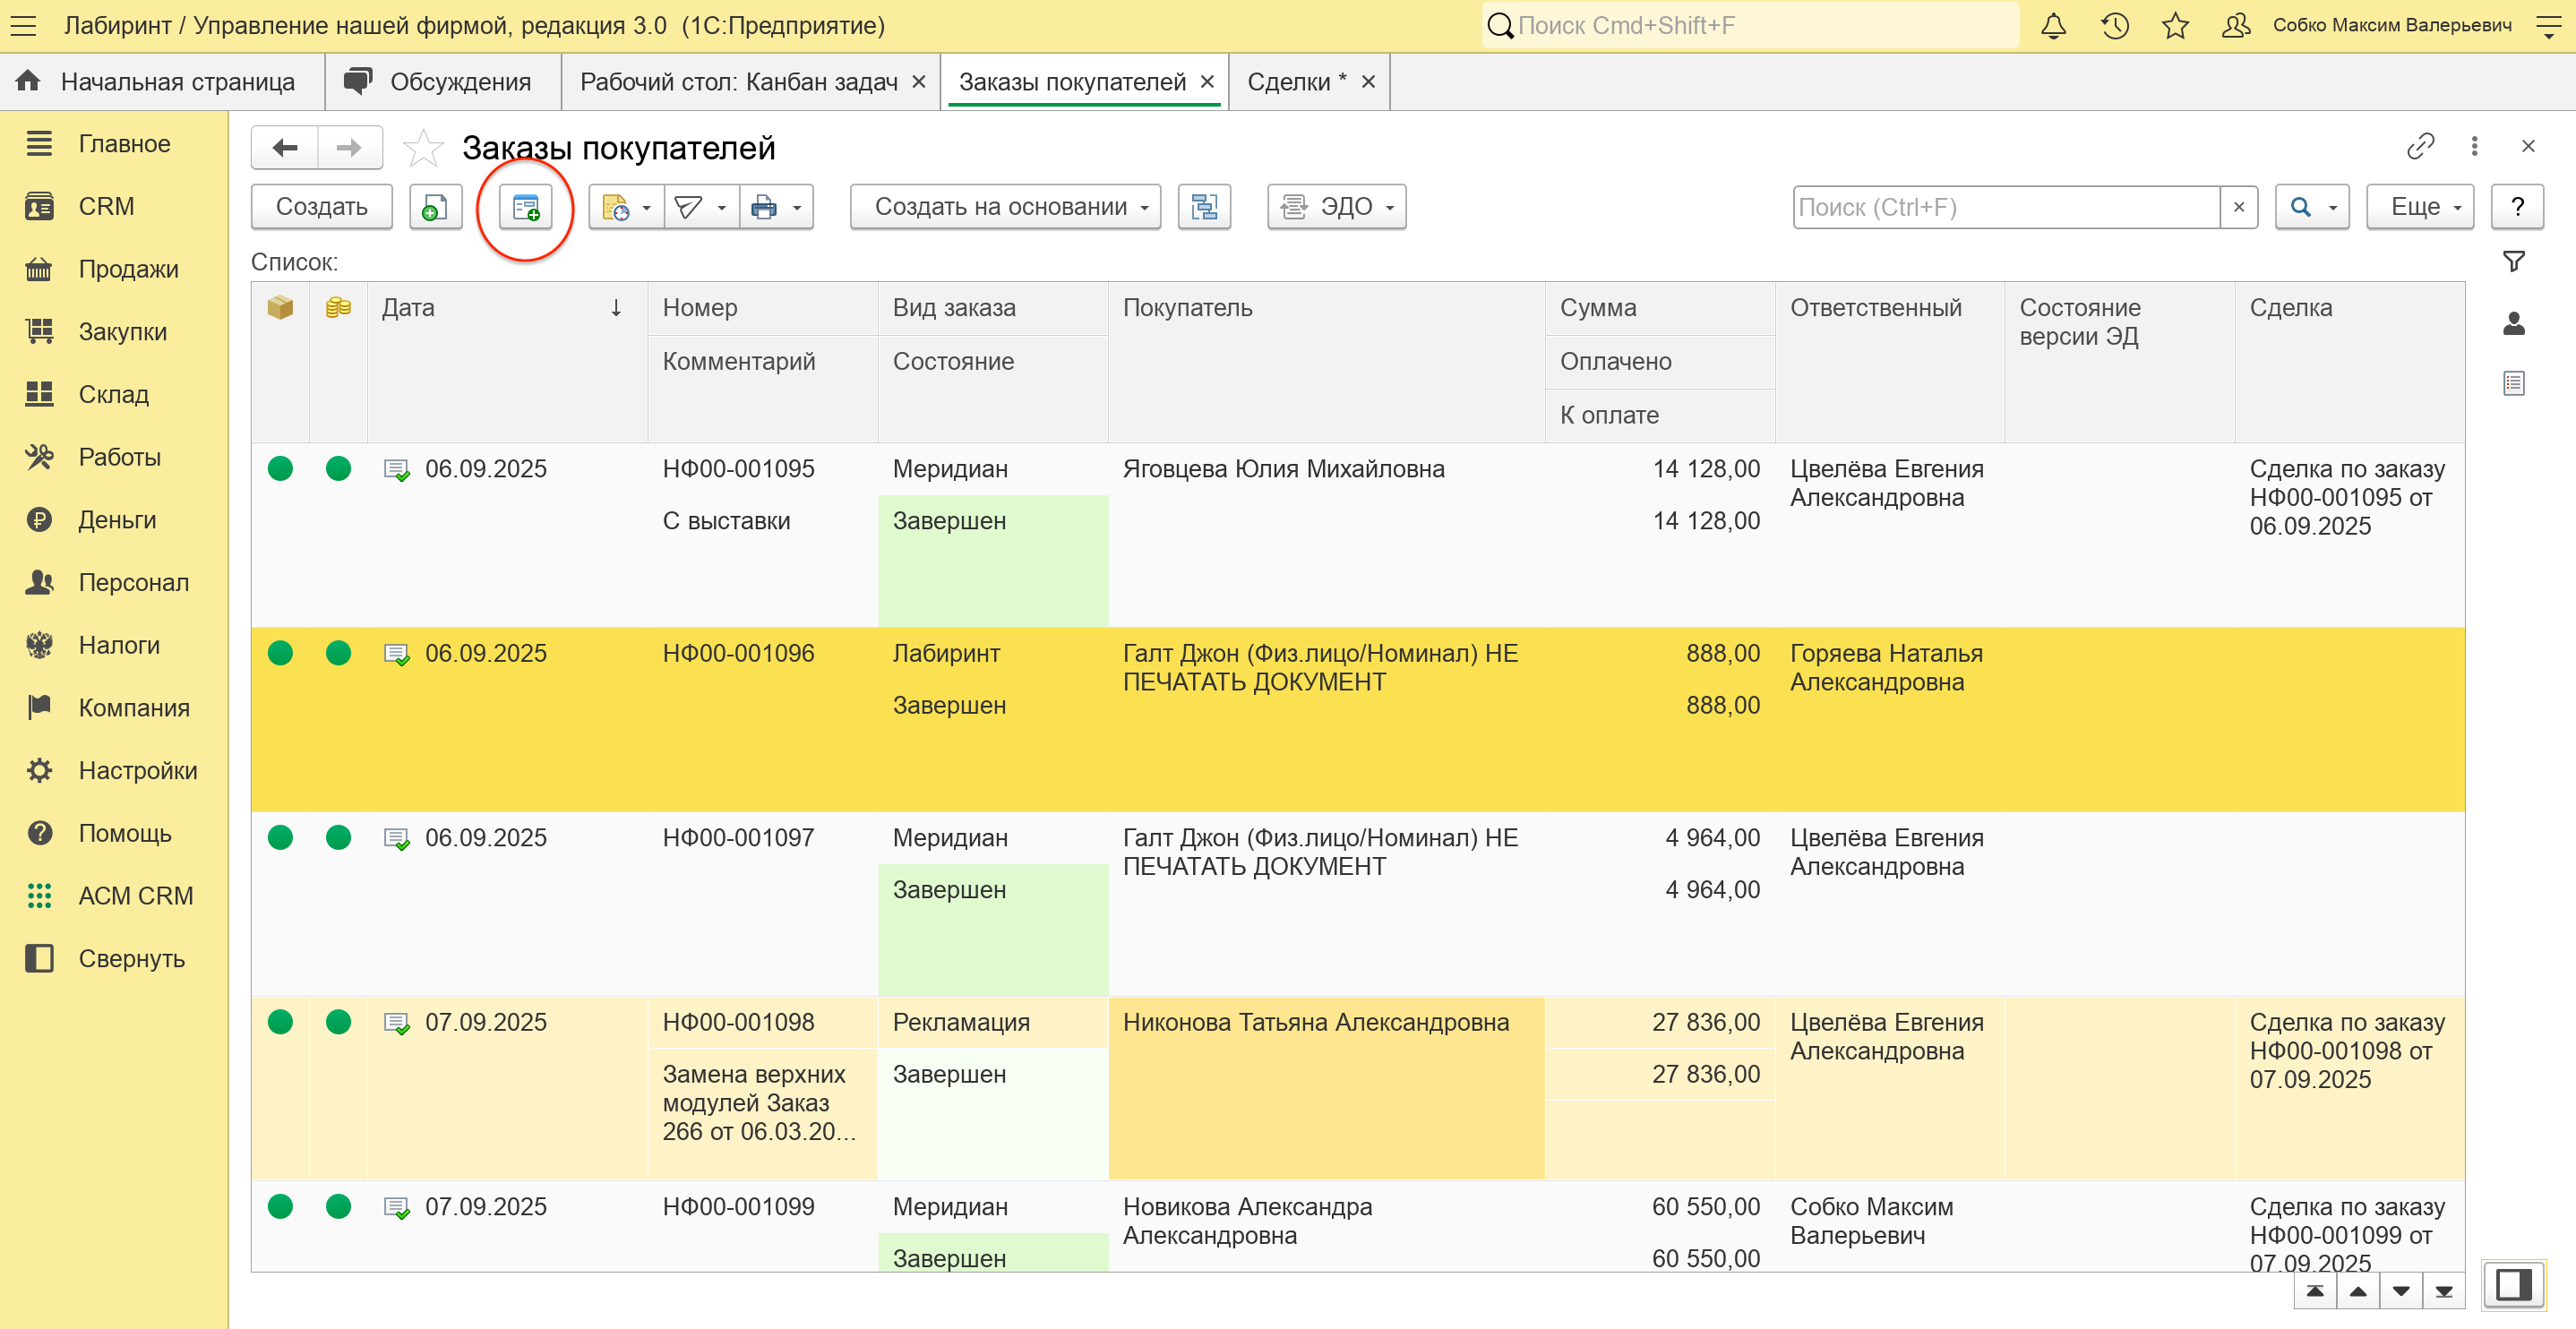Toggle the side panel icon at bottom right

[x=2513, y=1284]
